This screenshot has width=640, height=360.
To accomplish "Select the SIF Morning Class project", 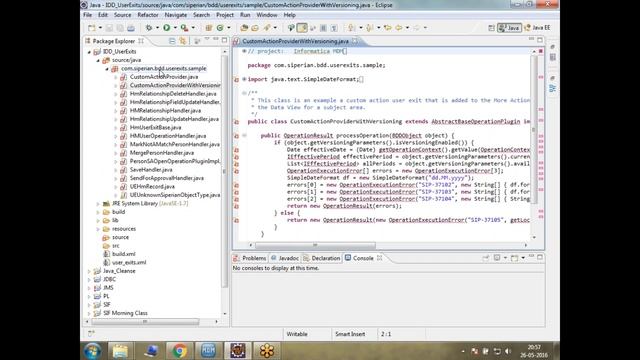I will pos(125,313).
